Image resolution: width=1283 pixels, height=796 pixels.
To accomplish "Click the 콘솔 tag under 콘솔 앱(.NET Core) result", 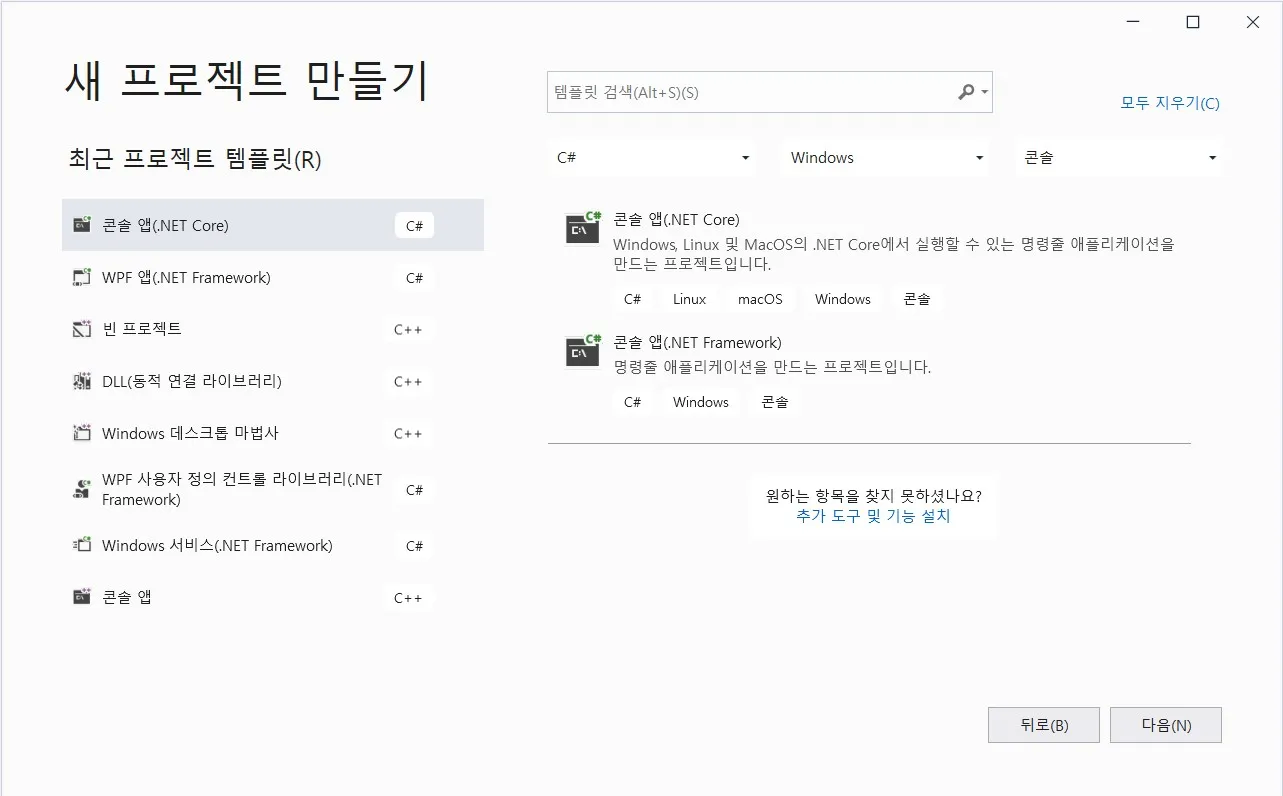I will click(917, 299).
